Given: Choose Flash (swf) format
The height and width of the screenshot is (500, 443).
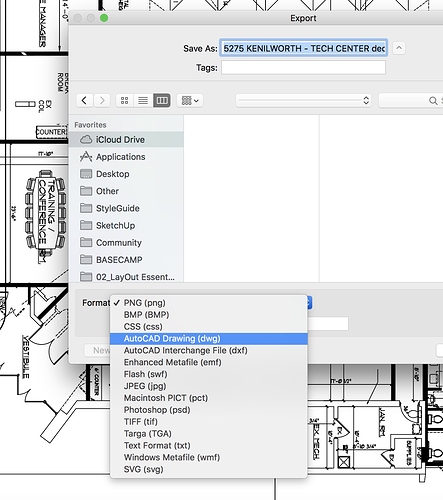Looking at the screenshot, I should point(208,374).
